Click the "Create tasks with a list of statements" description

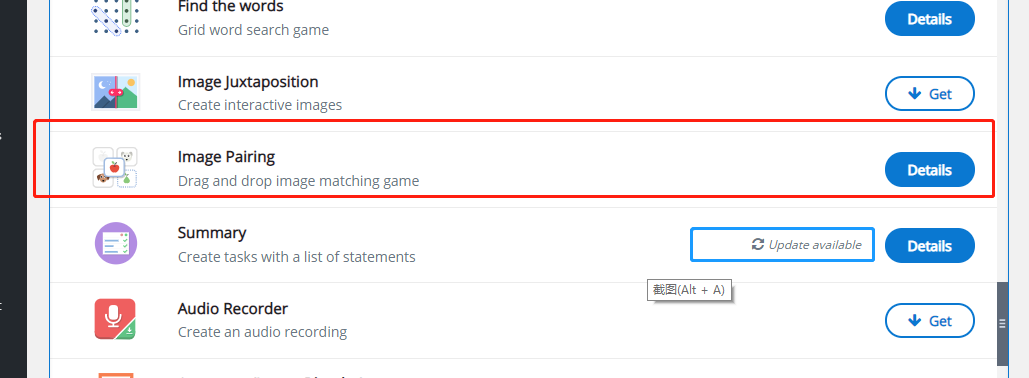(297, 257)
